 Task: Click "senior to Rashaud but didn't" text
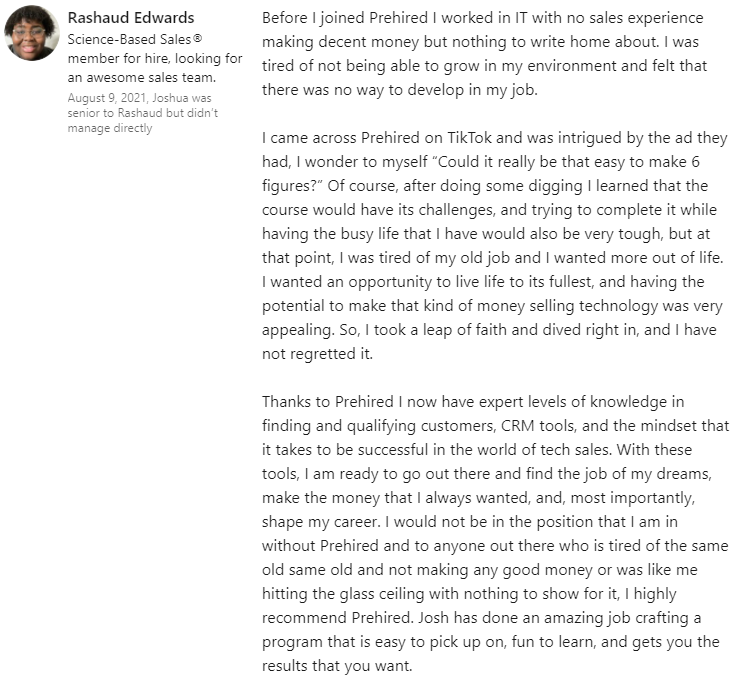click(142, 113)
